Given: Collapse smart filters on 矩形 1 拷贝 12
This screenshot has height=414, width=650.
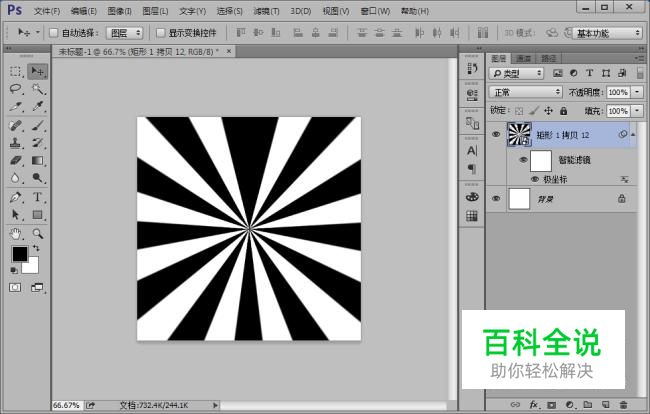Looking at the screenshot, I should tap(633, 135).
